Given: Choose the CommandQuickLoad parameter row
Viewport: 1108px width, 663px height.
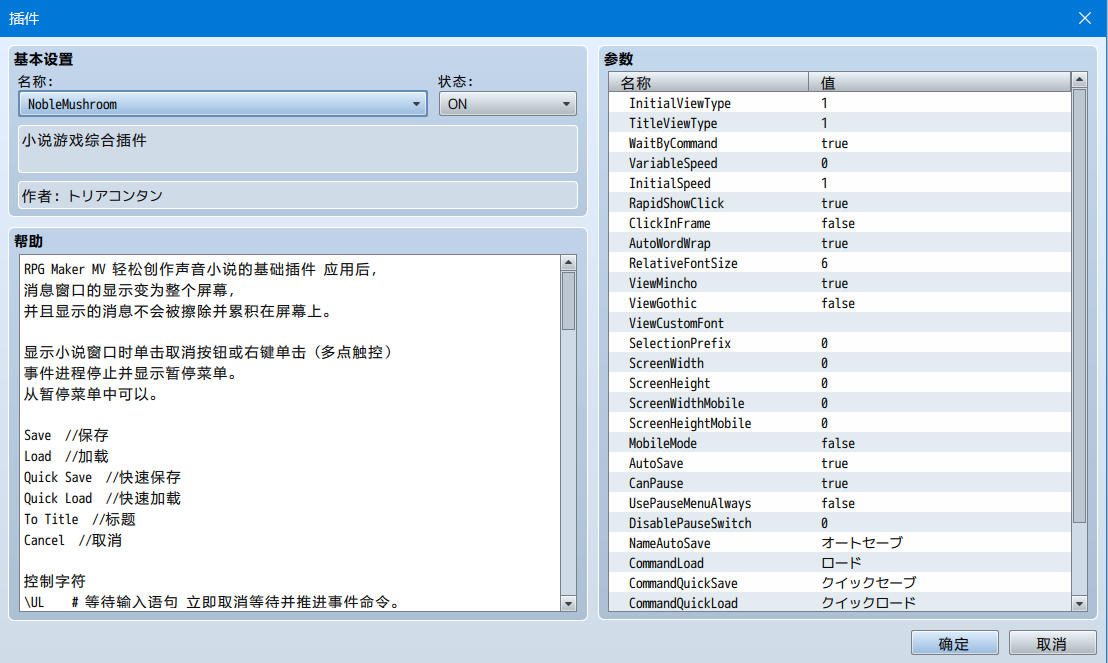Looking at the screenshot, I should coord(839,603).
